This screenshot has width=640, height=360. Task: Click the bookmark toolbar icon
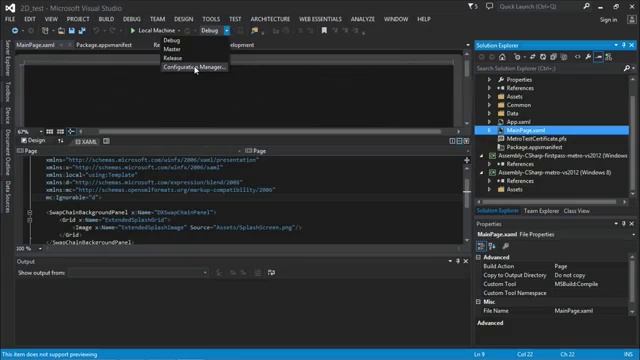(324, 31)
